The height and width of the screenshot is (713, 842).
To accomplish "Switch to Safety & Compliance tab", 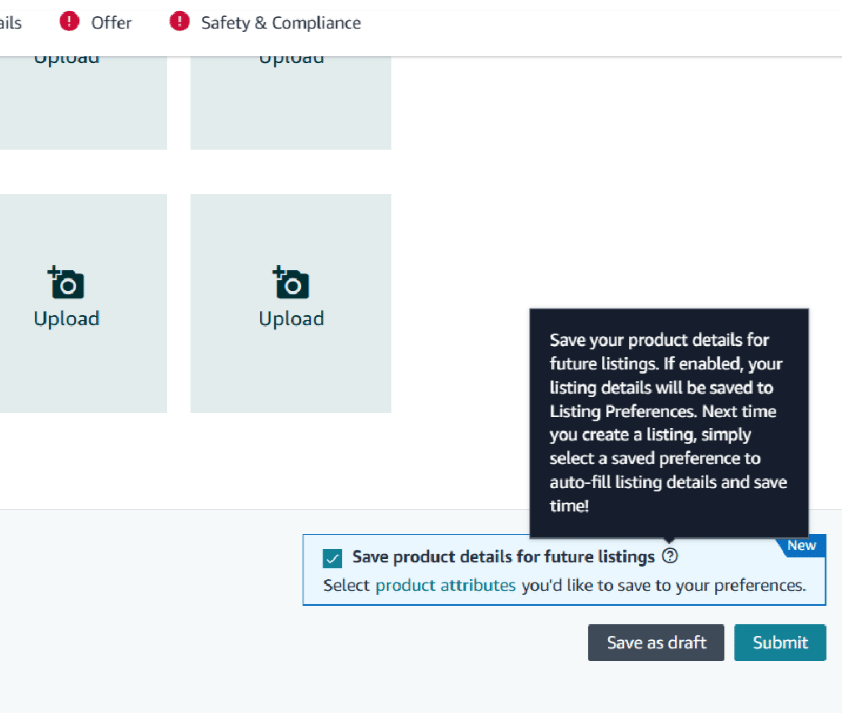I will click(281, 23).
